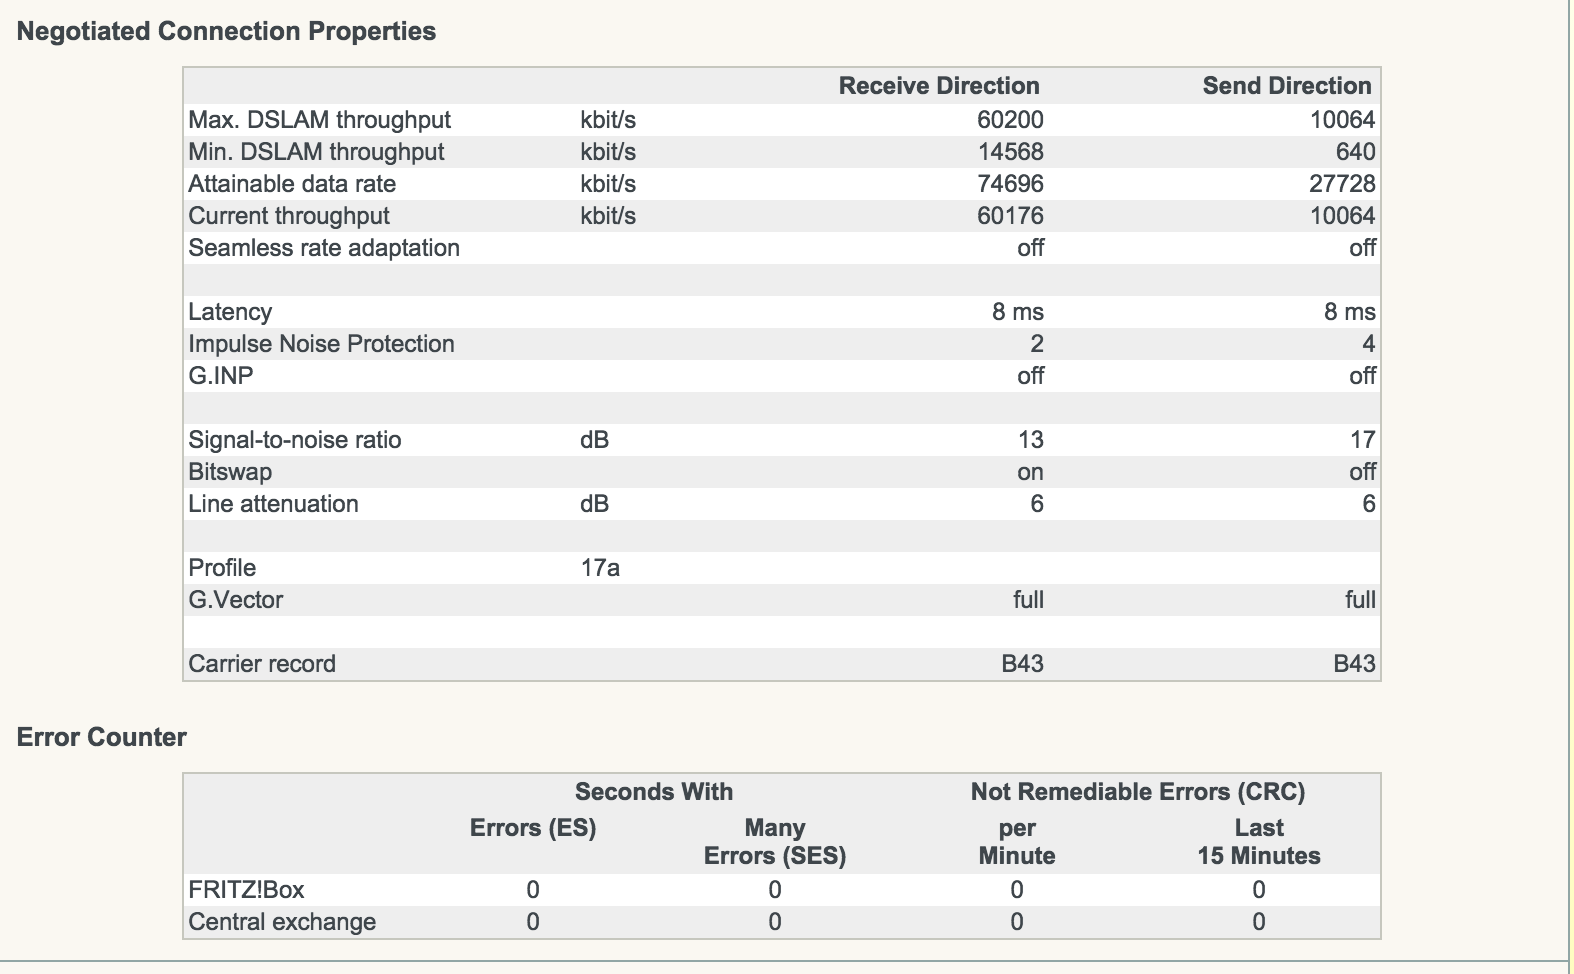
Task: Click the Current throughput receive value 60176
Action: tap(1010, 216)
